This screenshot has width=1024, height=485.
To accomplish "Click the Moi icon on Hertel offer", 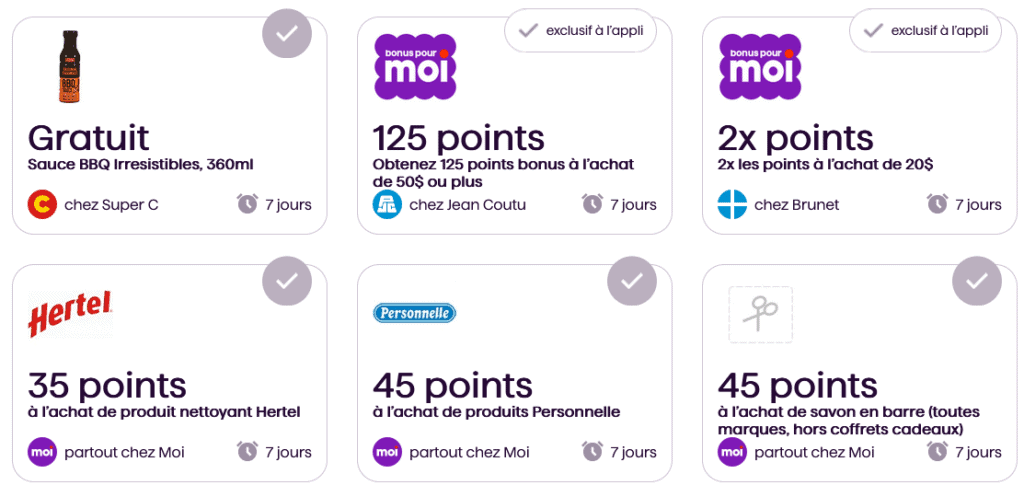I will (42, 452).
